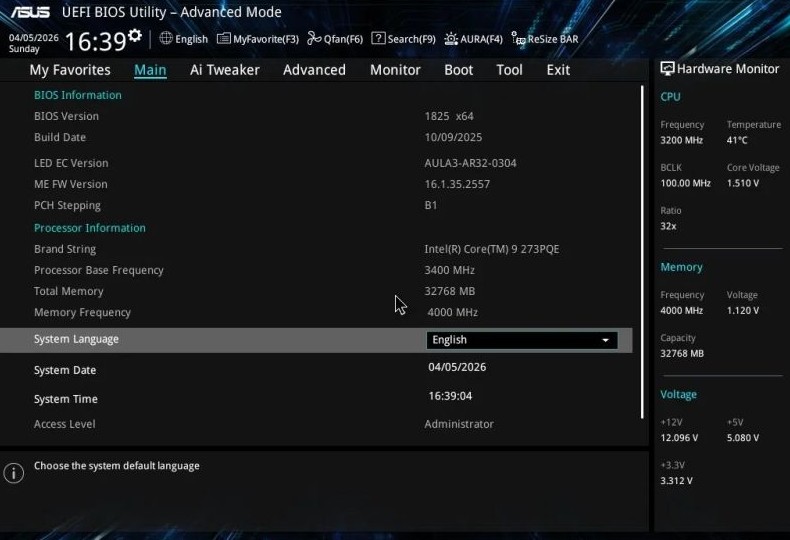Click the Hardware Monitor screen icon
This screenshot has width=790, height=540.
(667, 69)
